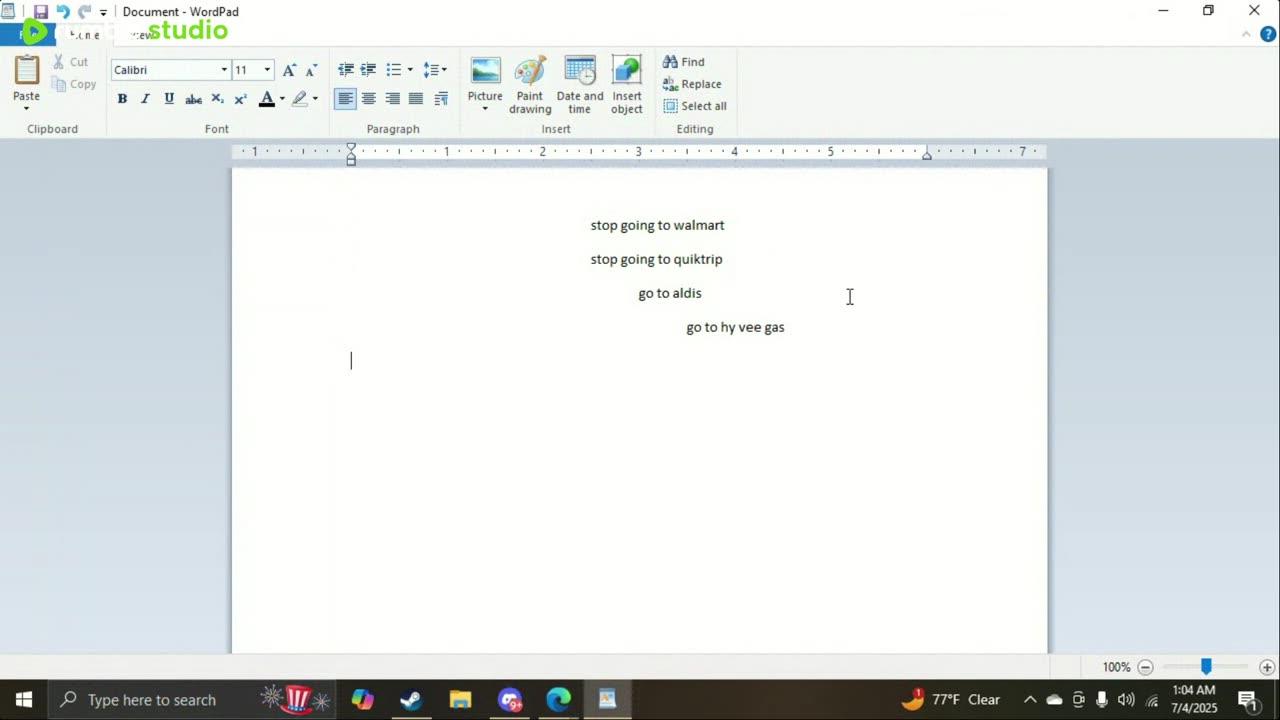The height and width of the screenshot is (720, 1280).
Task: Click the Shrink font icon
Action: (311, 70)
